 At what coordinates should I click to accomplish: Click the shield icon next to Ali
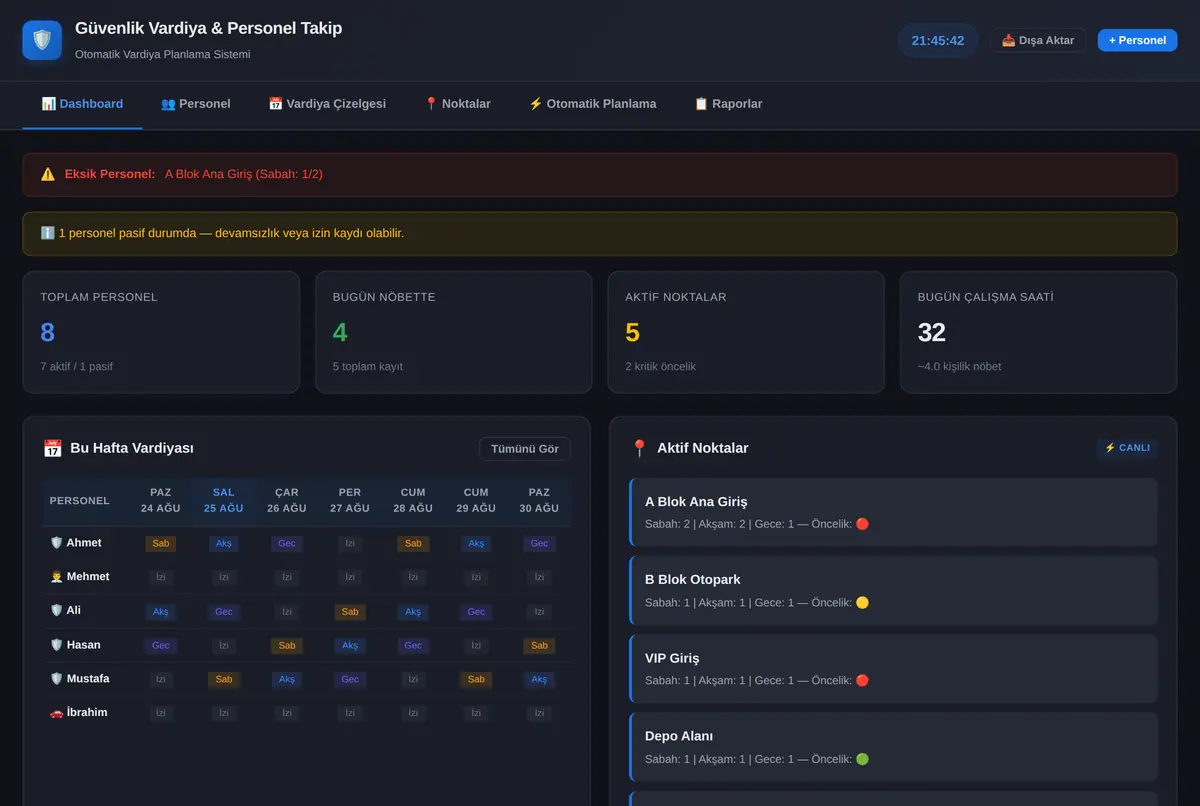(x=56, y=611)
